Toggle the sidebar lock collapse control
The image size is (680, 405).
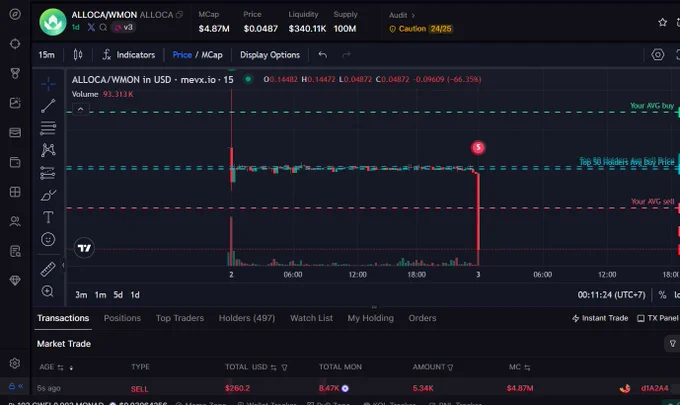[x=15, y=385]
